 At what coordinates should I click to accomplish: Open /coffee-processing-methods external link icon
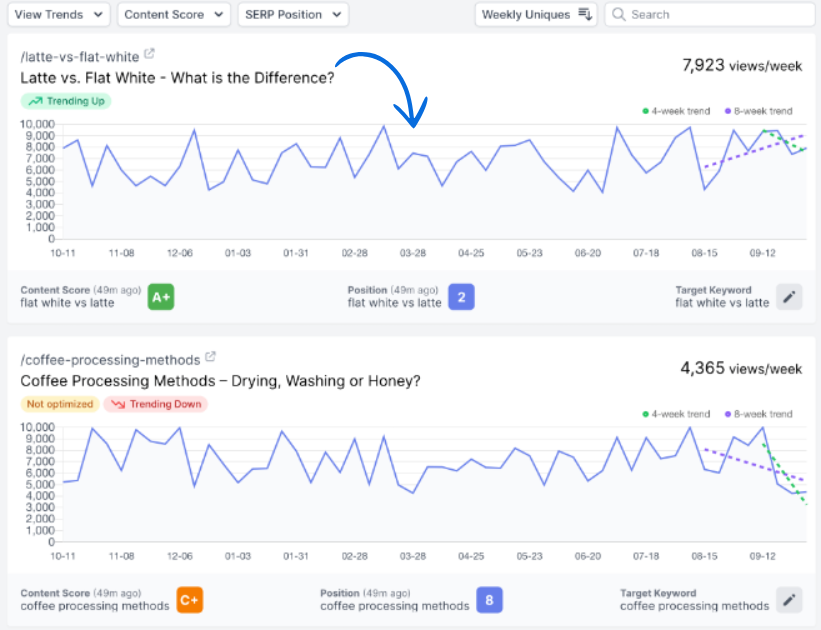click(210, 357)
